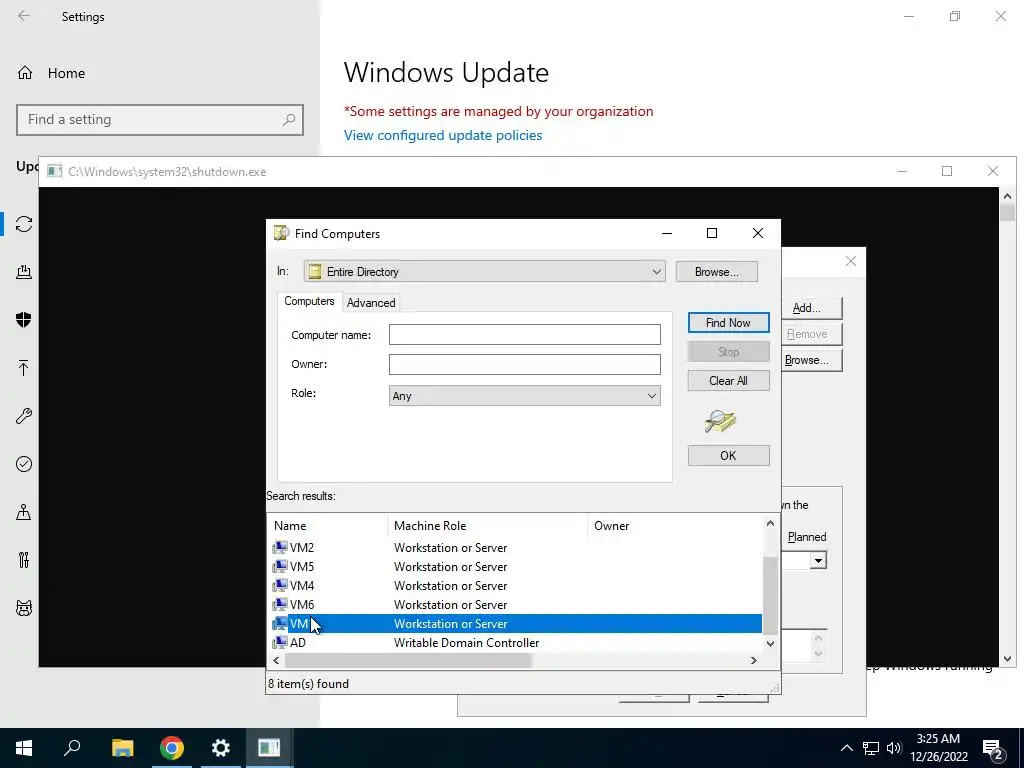Click the Owner text field
The width and height of the screenshot is (1024, 768).
(x=524, y=364)
